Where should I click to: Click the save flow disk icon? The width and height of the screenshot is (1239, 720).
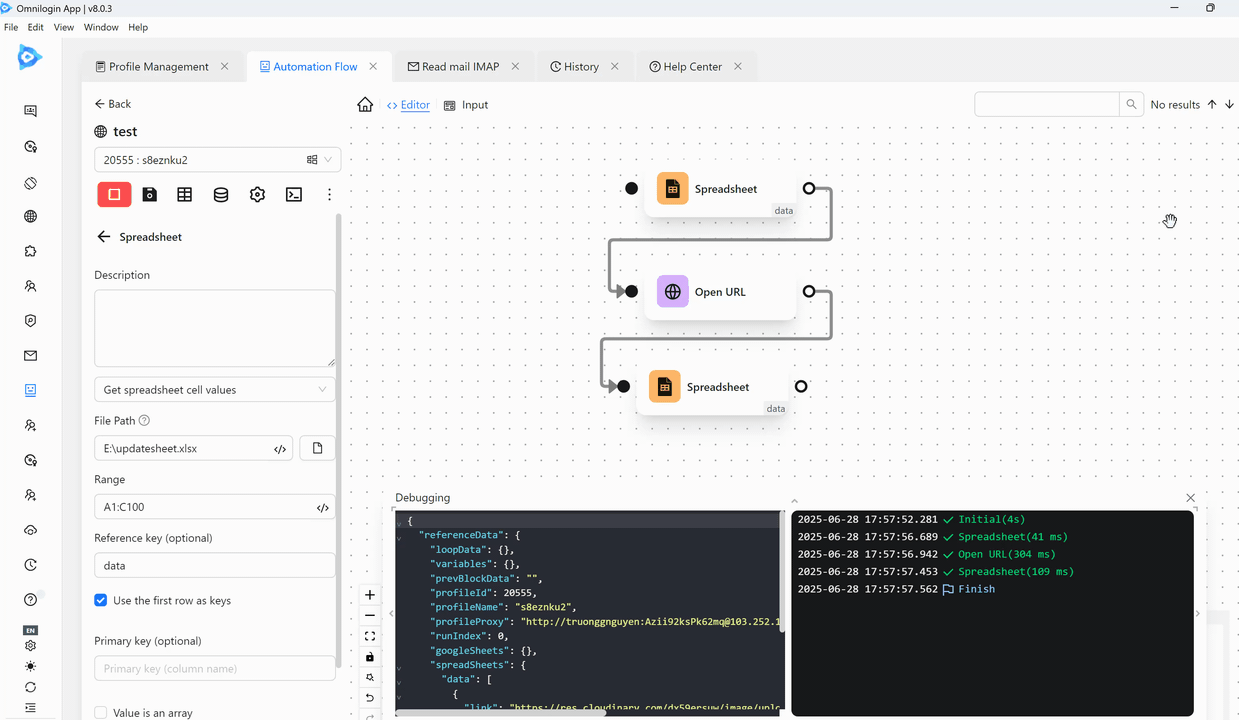(x=149, y=195)
